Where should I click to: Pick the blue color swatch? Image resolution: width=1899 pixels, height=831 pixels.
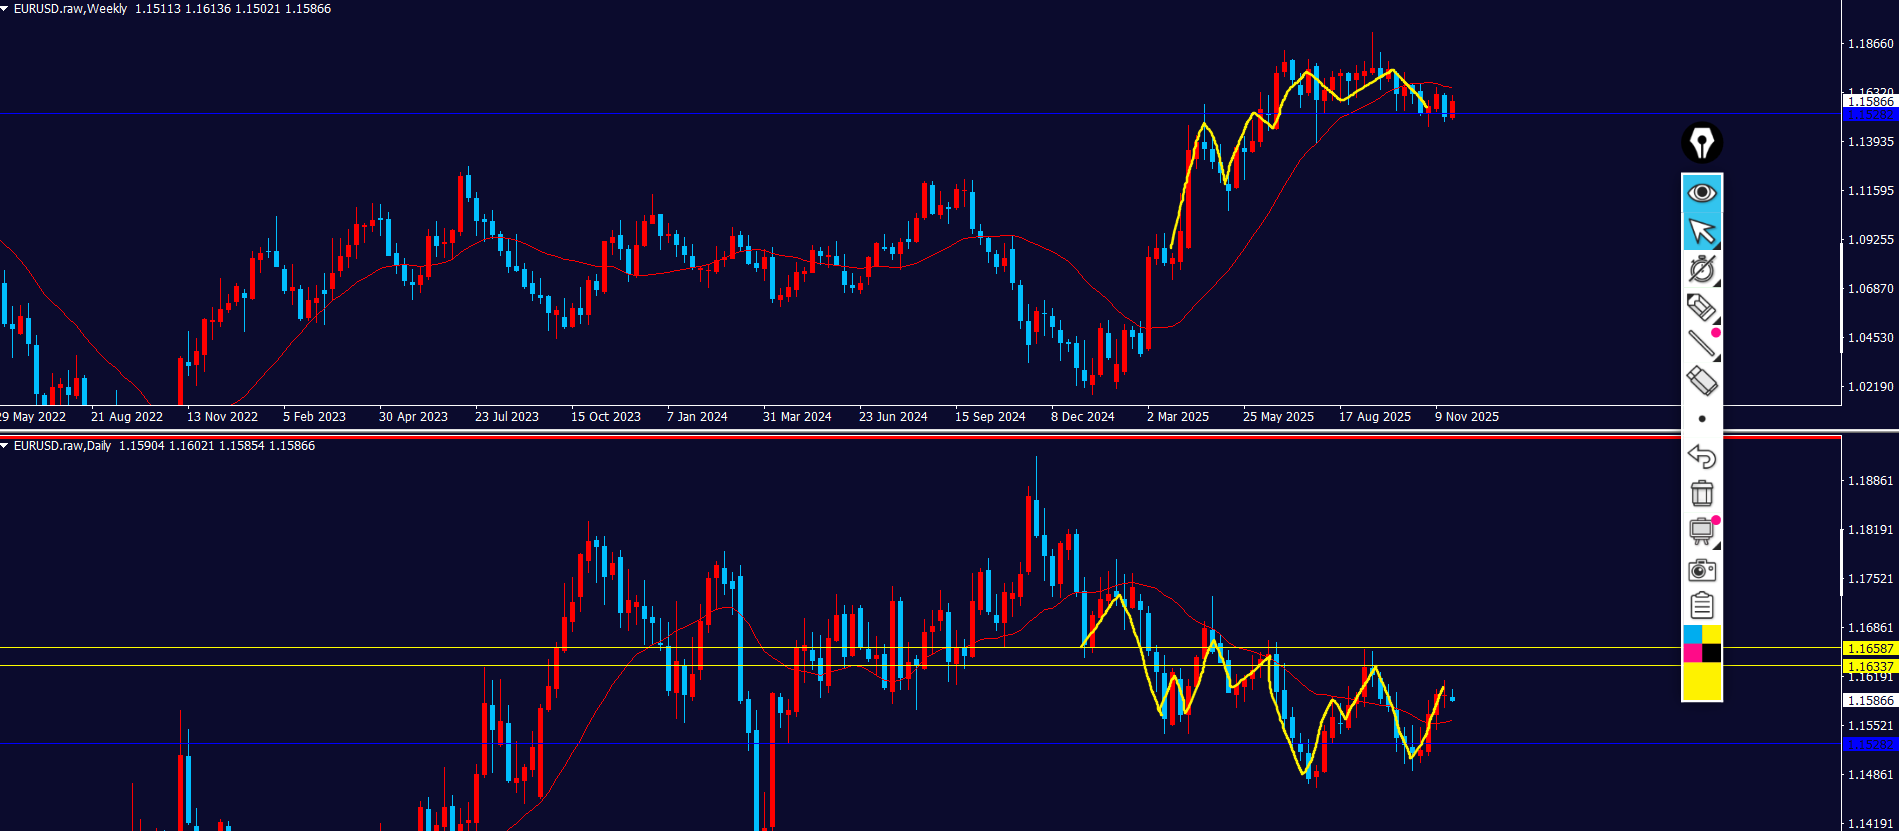[x=1692, y=635]
